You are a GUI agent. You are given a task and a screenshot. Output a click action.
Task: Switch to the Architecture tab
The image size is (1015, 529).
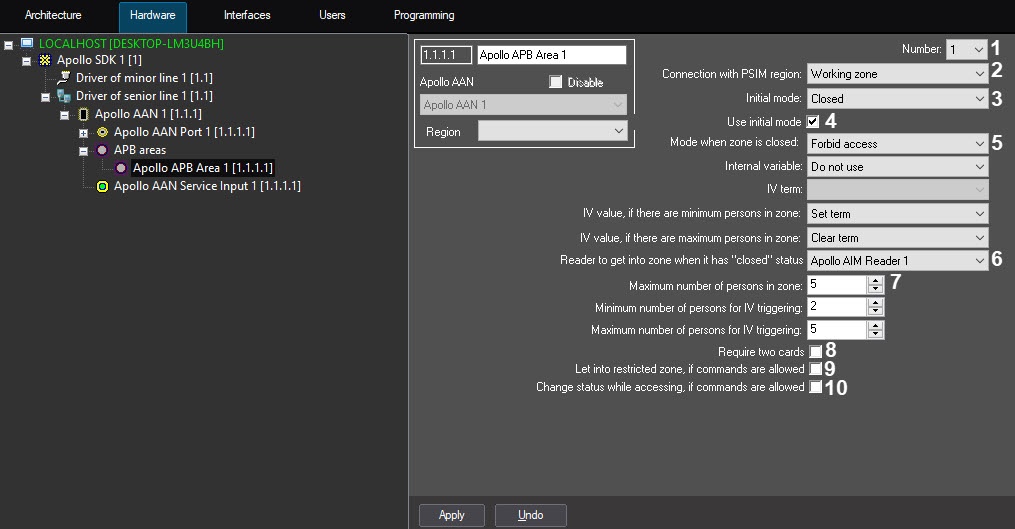pyautogui.click(x=53, y=15)
